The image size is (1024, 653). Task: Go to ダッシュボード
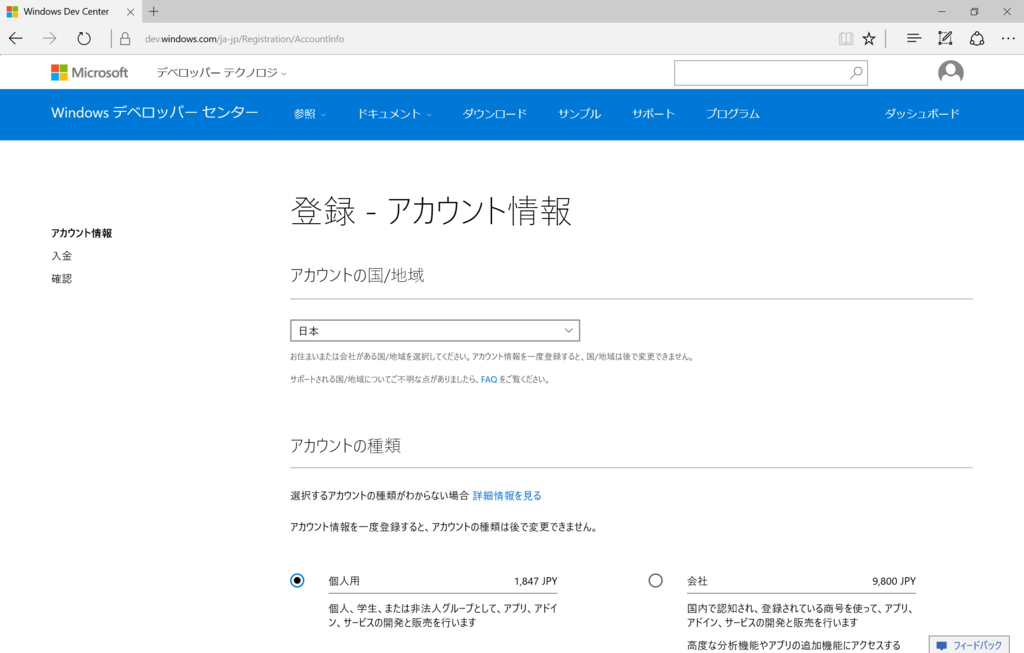922,114
